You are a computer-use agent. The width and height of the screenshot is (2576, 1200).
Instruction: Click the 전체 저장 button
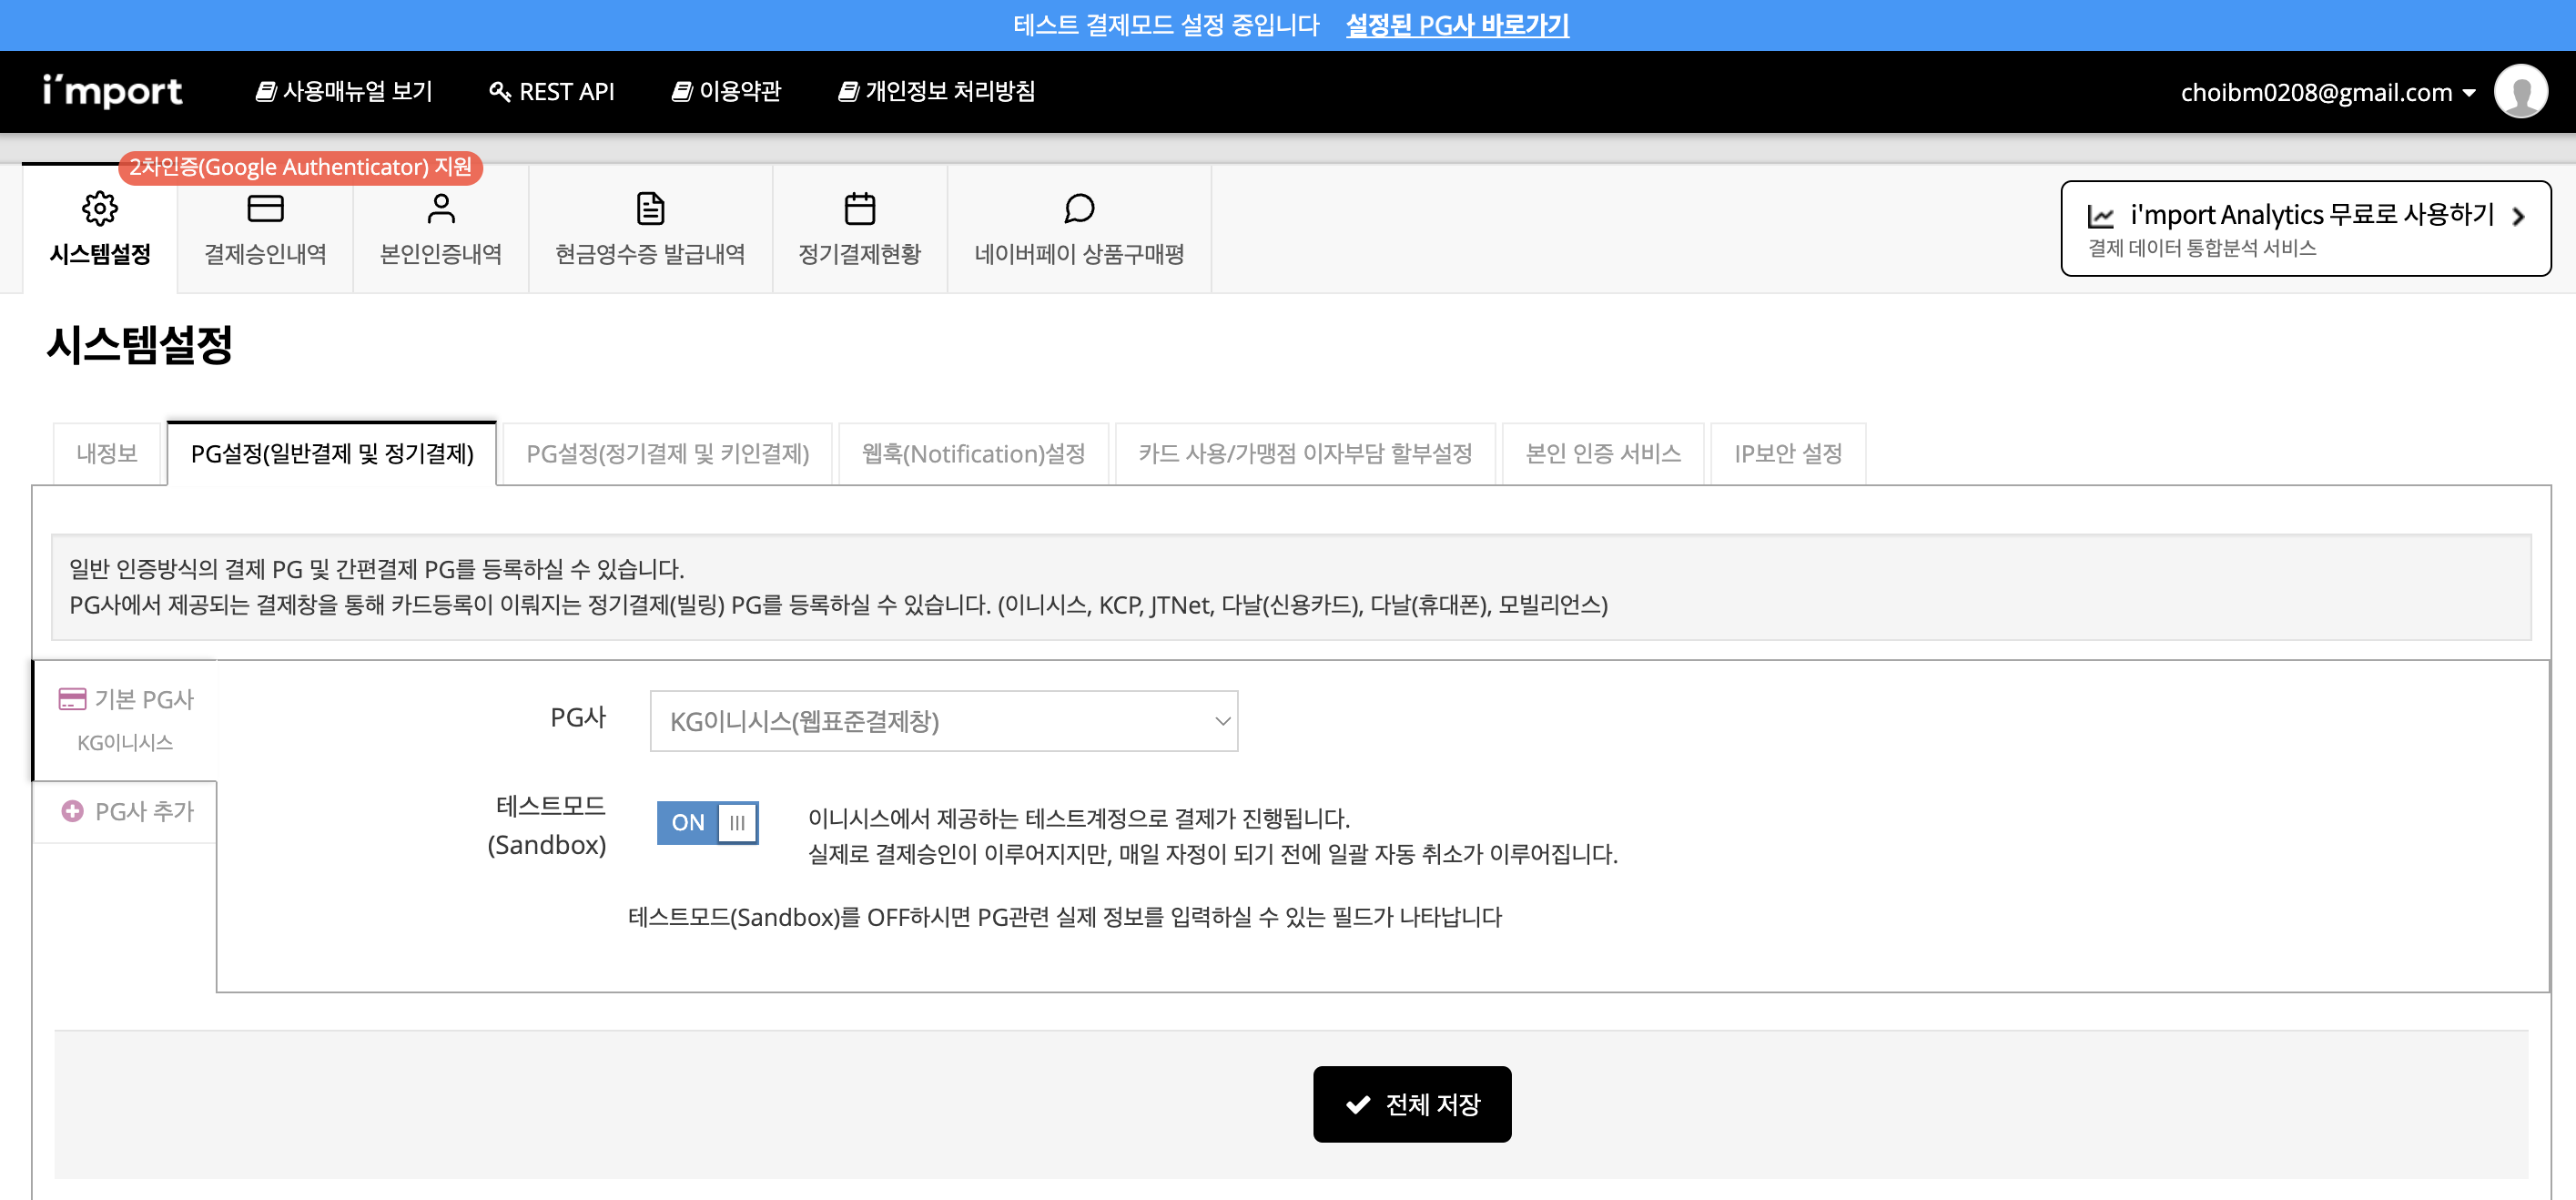1411,1104
